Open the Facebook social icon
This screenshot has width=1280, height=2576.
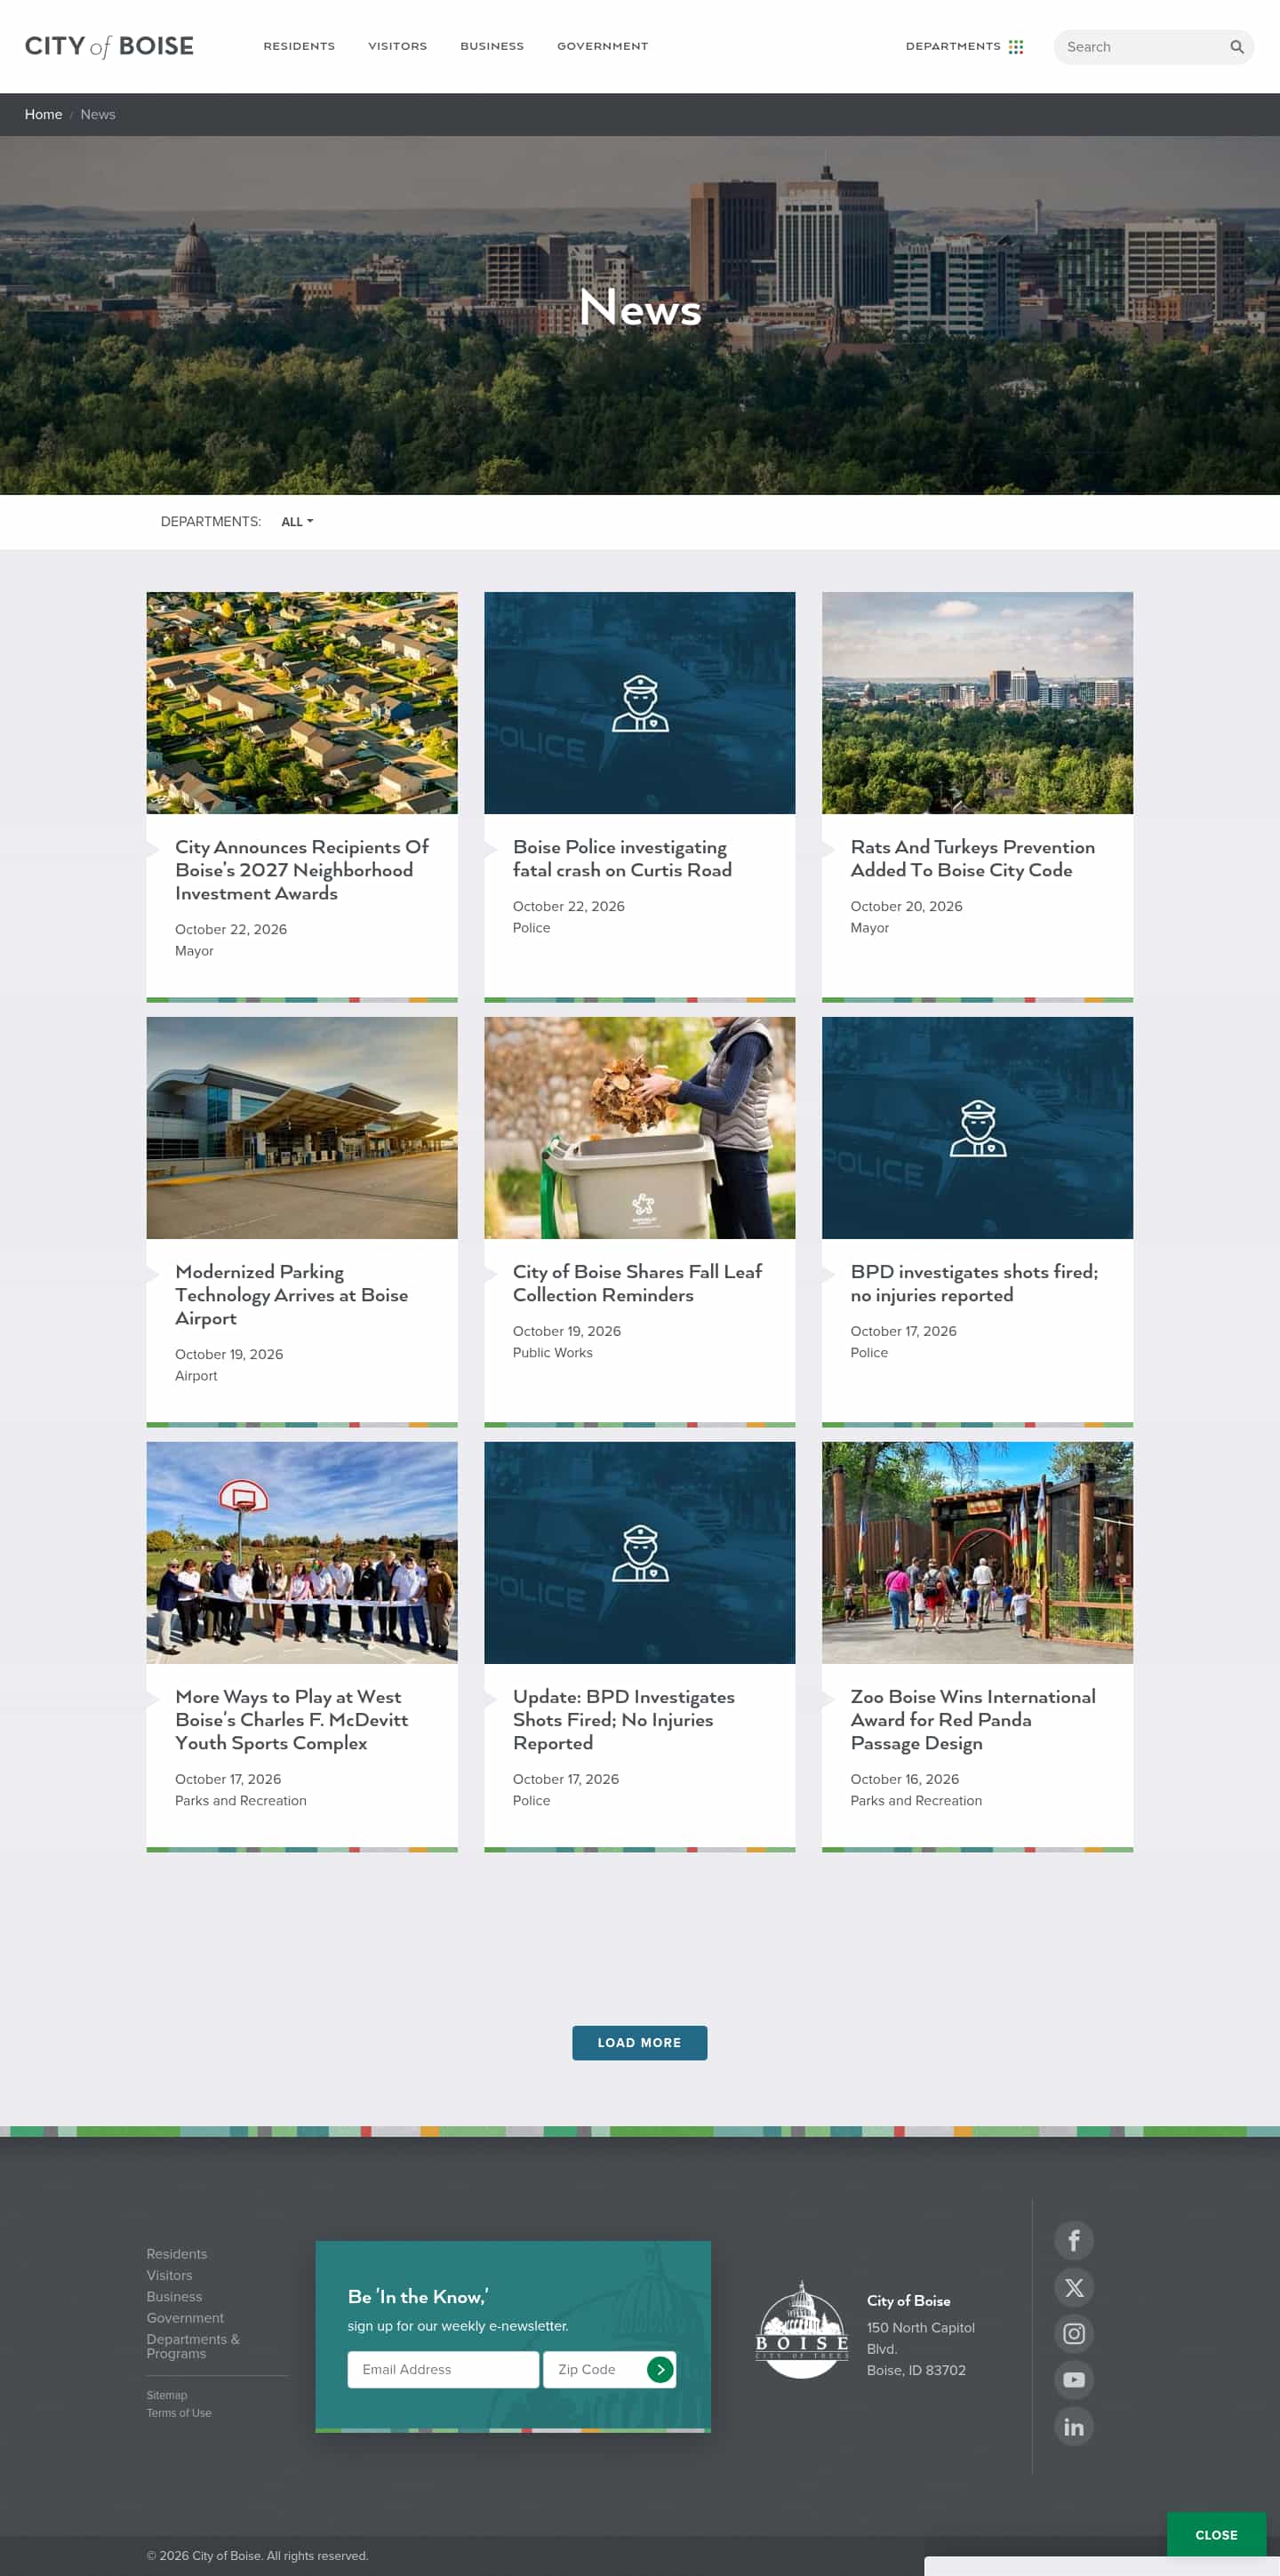click(x=1074, y=2240)
